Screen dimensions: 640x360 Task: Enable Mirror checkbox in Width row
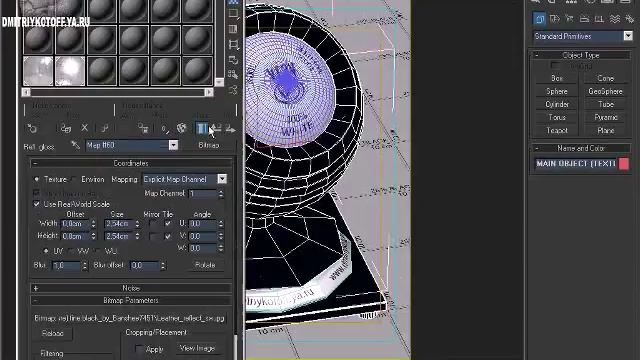point(153,224)
